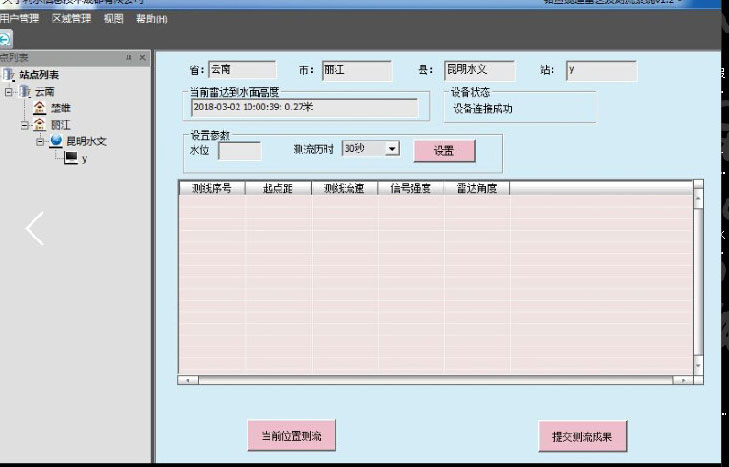Select 站点列表 root node
This screenshot has height=467, width=729.
39,74
